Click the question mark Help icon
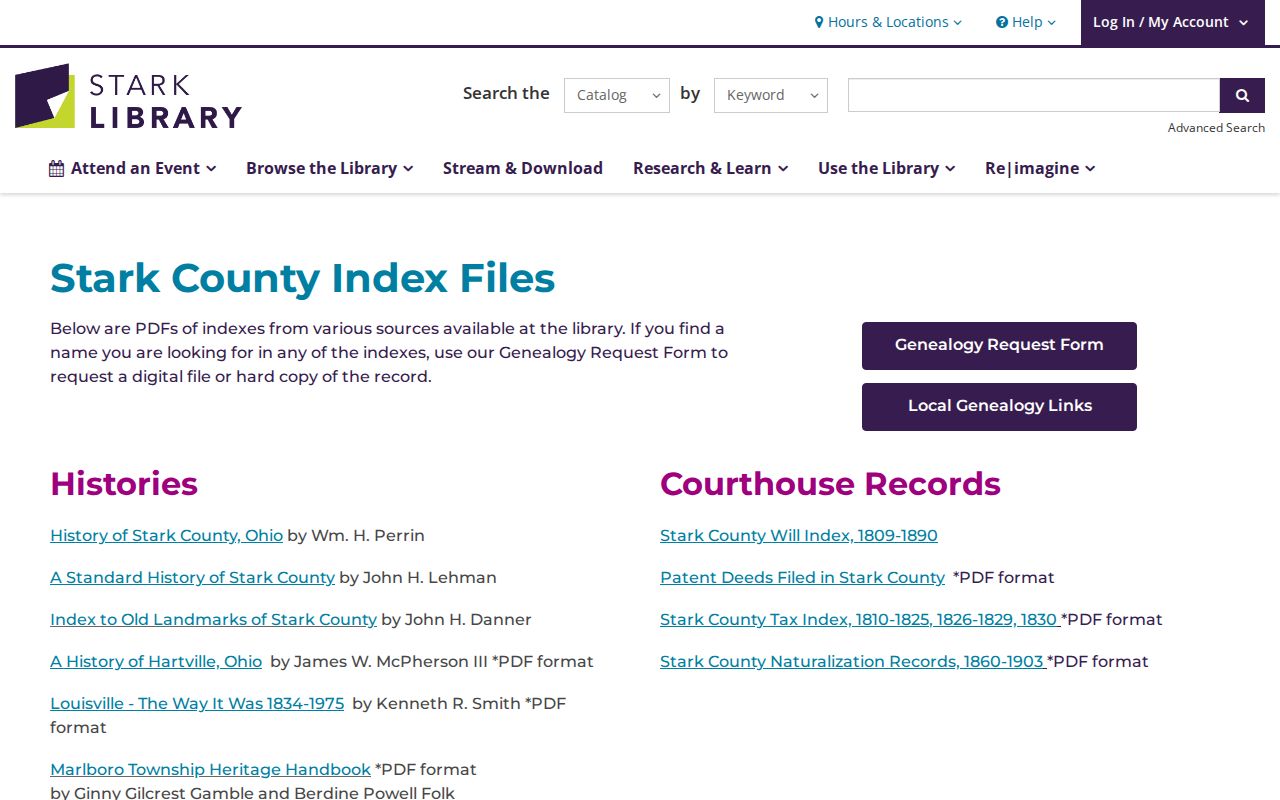The height and width of the screenshot is (800, 1280). tap(1002, 22)
